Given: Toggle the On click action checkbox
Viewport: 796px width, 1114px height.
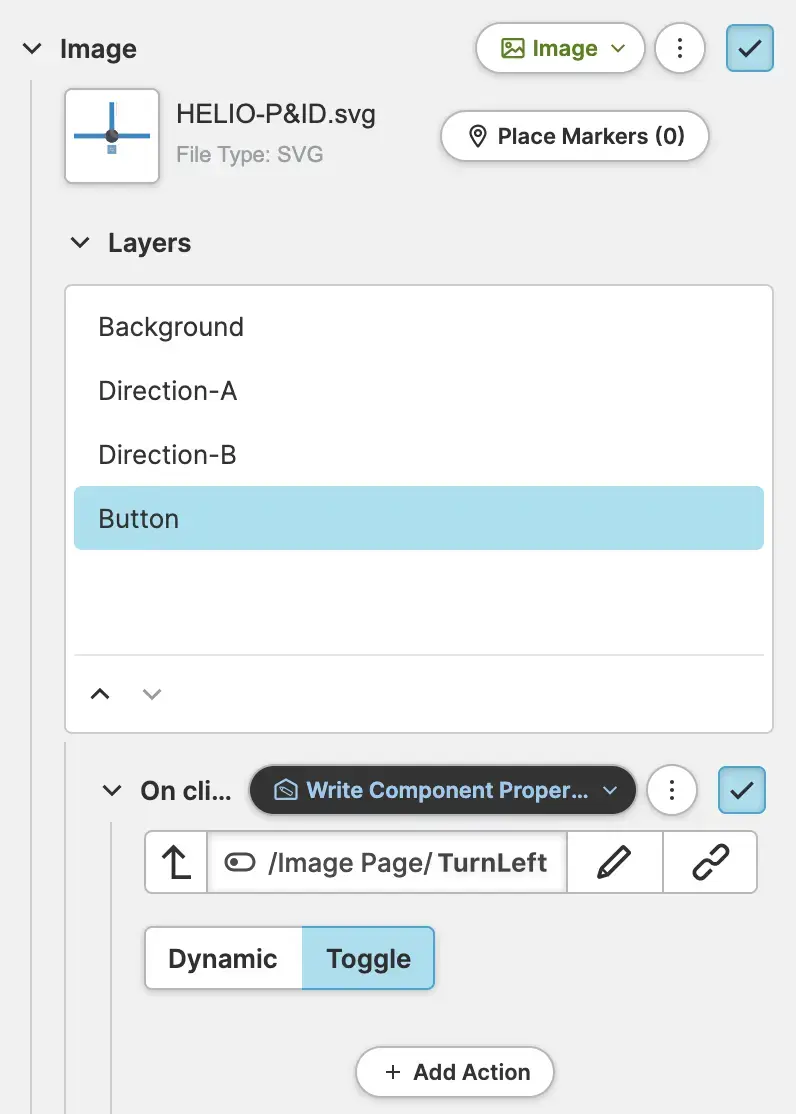Looking at the screenshot, I should [x=742, y=791].
